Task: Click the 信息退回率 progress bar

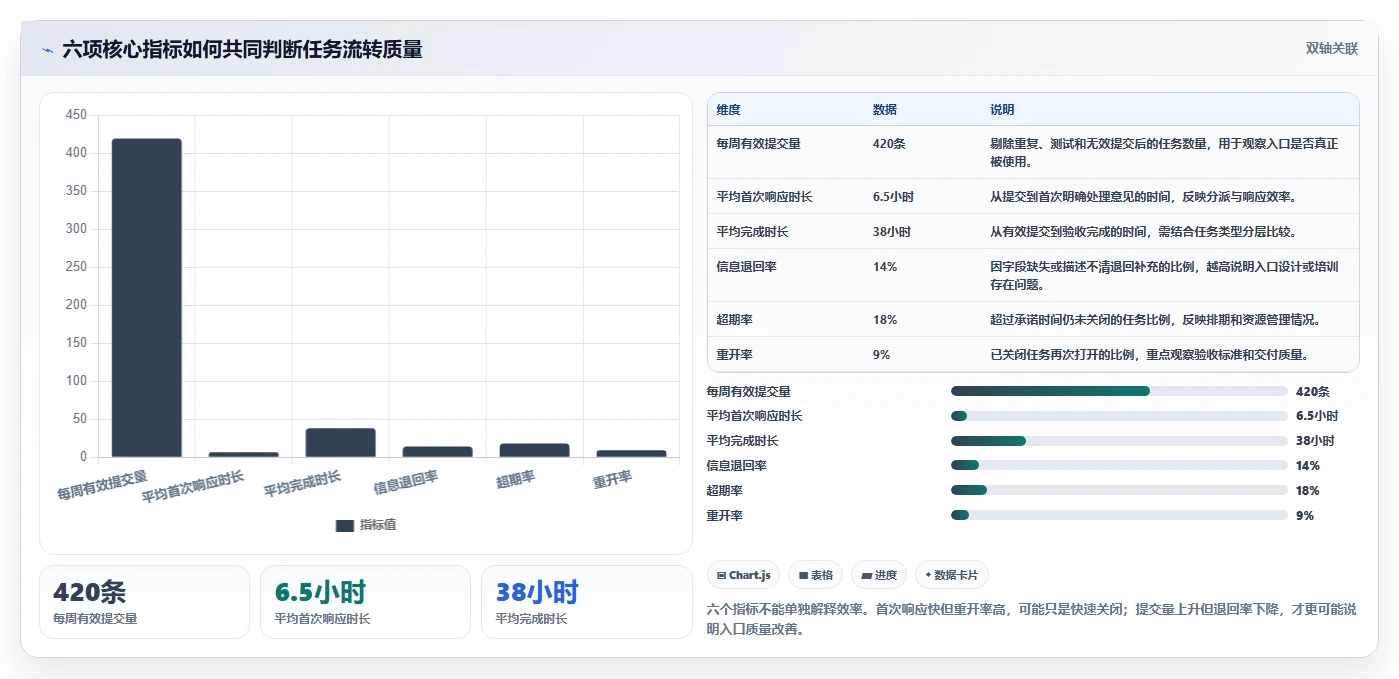Action: point(1119,466)
